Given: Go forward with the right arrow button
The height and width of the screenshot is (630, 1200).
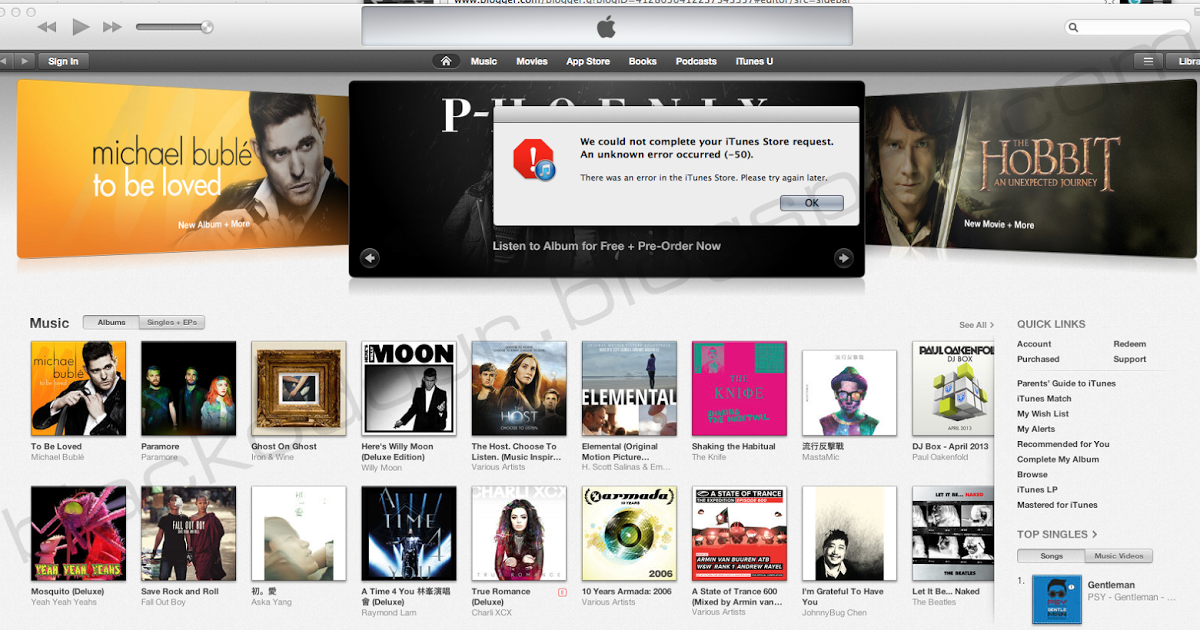Looking at the screenshot, I should tap(25, 61).
